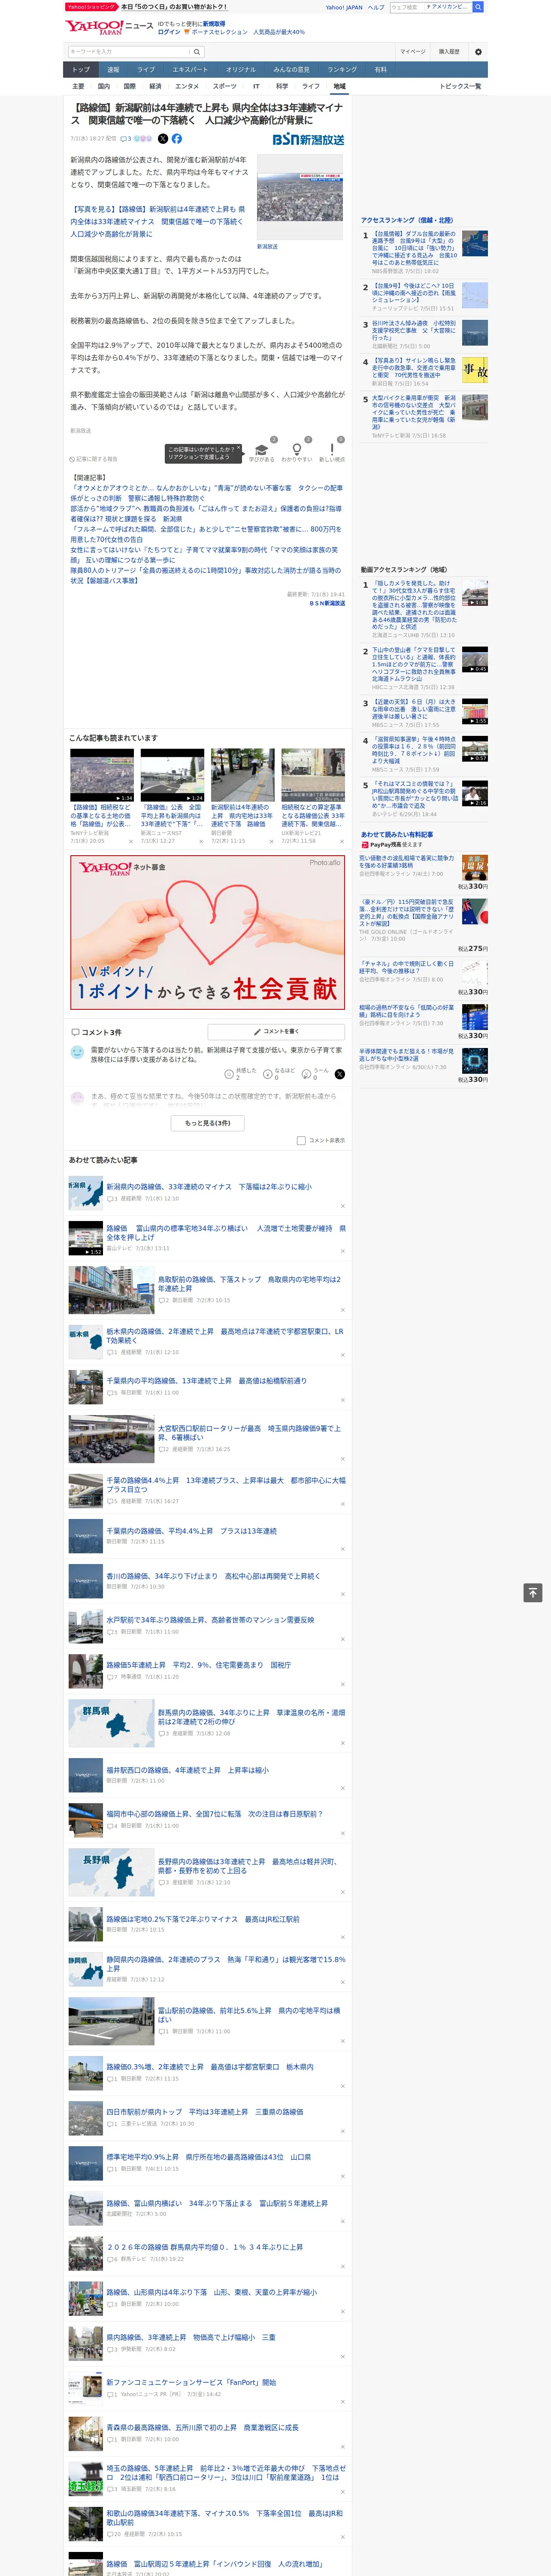Viewport: 551px width, 2576px height.
Task: Open 青森県の最高路線価 article
Action: coord(203,2427)
